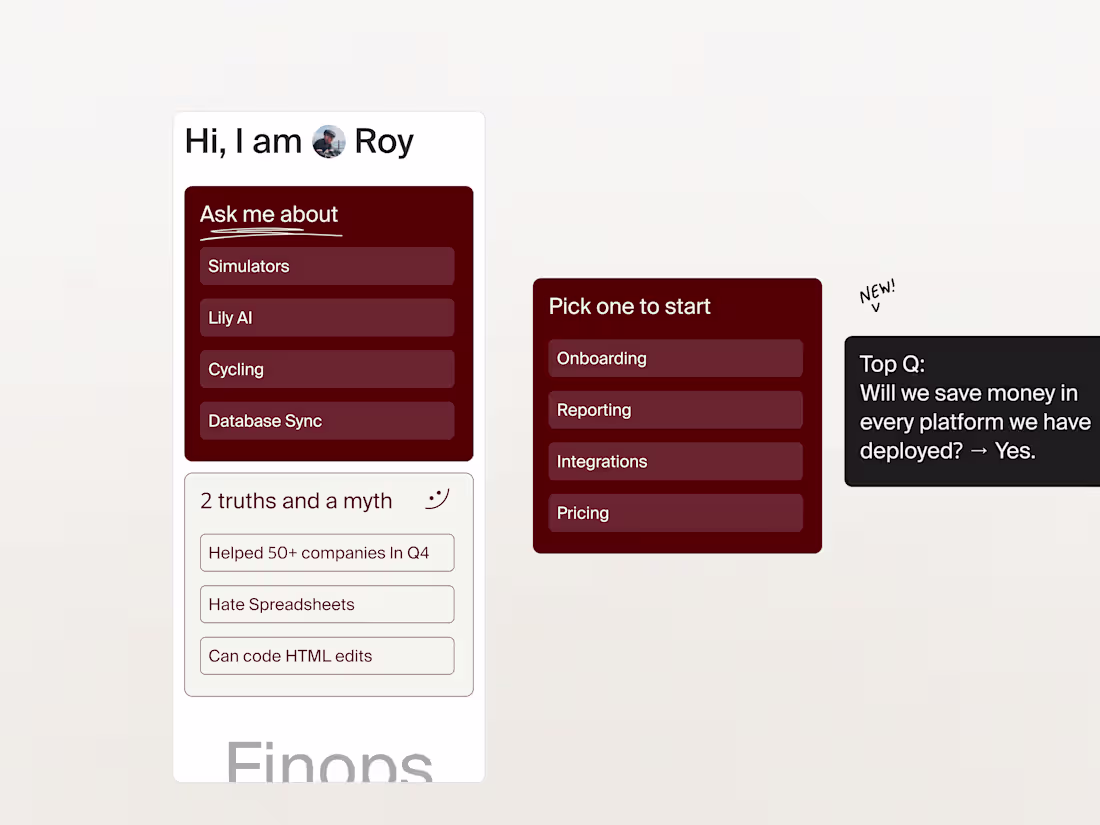The height and width of the screenshot is (825, 1100).
Task: Start with Onboarding
Action: coord(675,358)
